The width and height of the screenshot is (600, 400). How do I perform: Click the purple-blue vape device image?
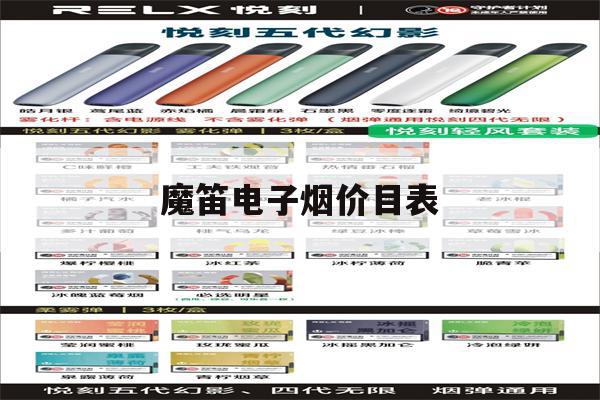click(158, 75)
